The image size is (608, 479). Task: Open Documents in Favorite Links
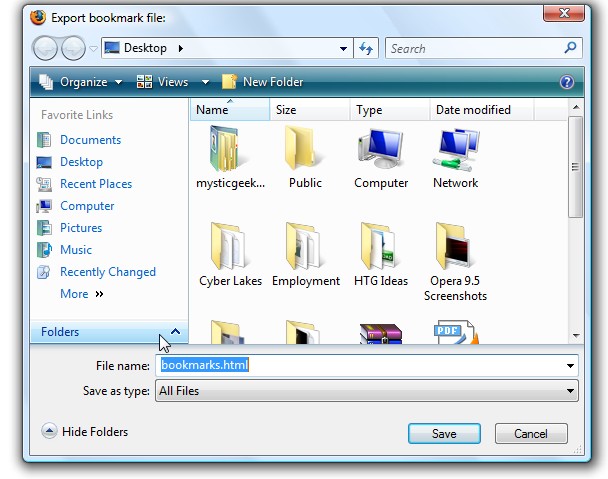pyautogui.click(x=90, y=140)
